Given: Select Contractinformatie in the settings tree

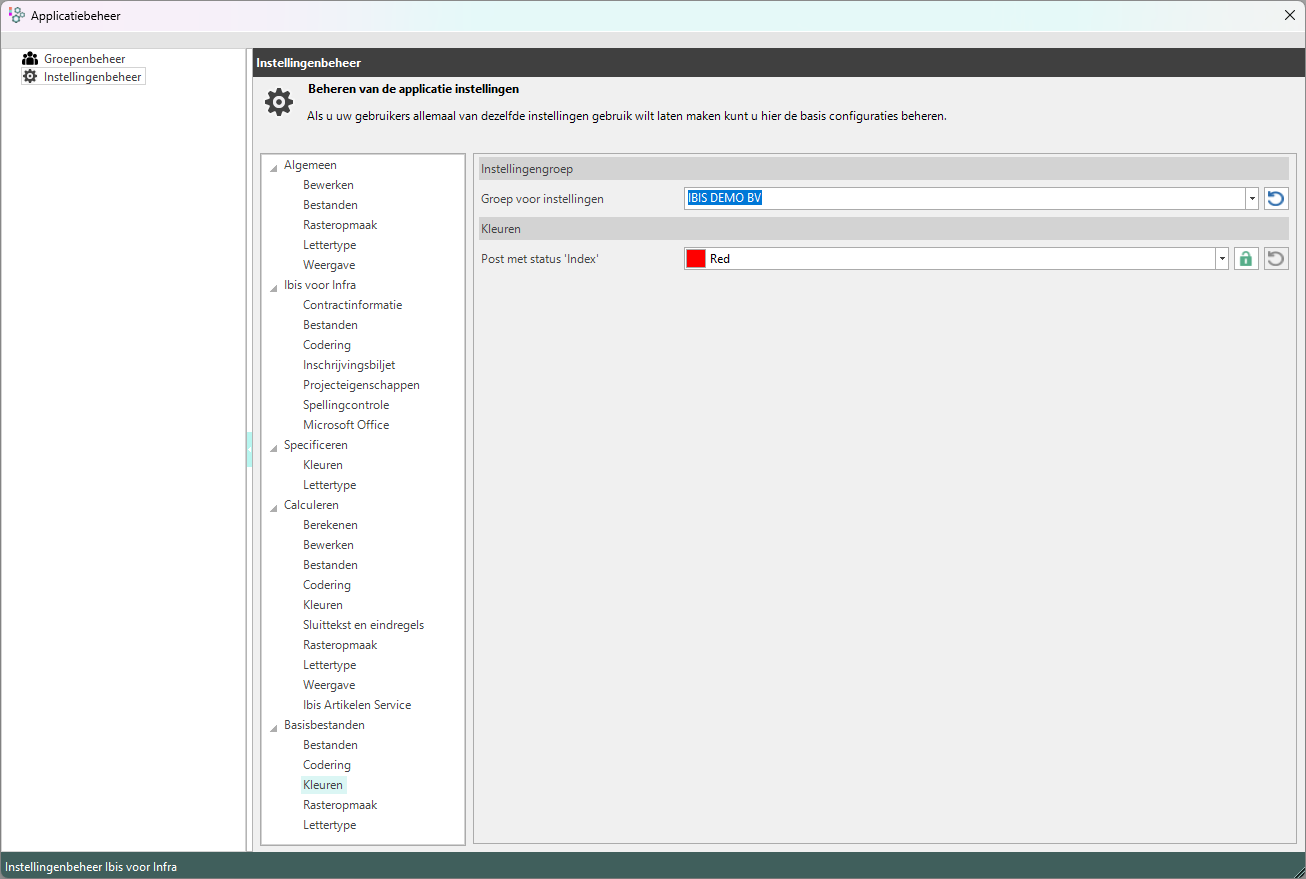Looking at the screenshot, I should pyautogui.click(x=352, y=305).
